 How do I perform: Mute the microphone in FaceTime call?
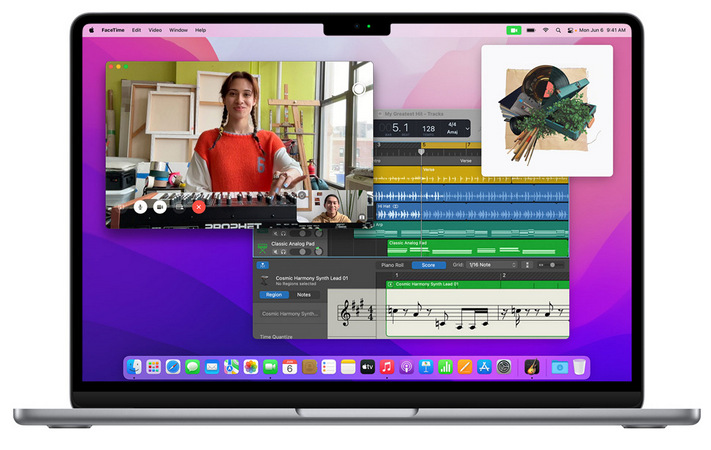pos(139,207)
